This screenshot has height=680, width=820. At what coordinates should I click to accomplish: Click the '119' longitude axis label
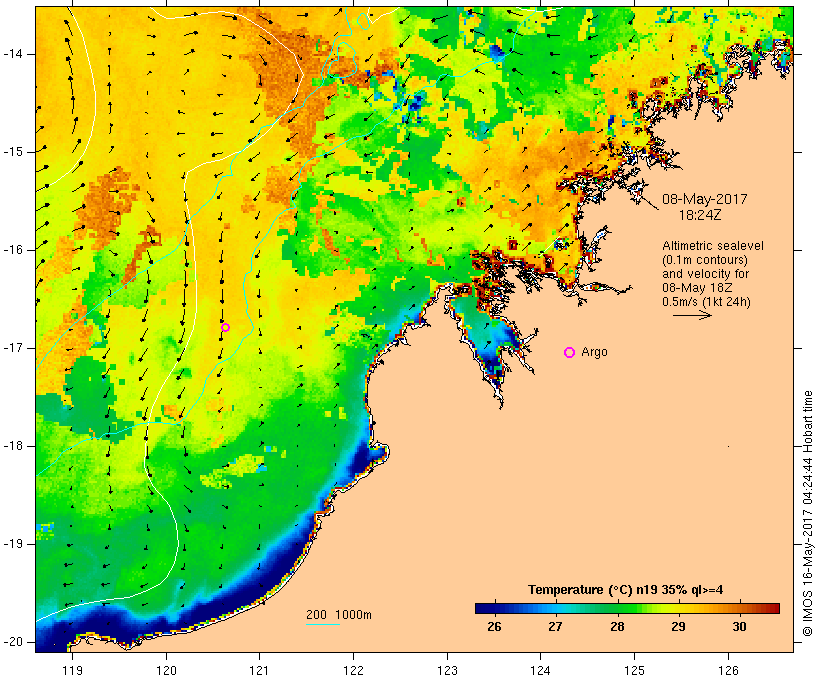coord(72,670)
